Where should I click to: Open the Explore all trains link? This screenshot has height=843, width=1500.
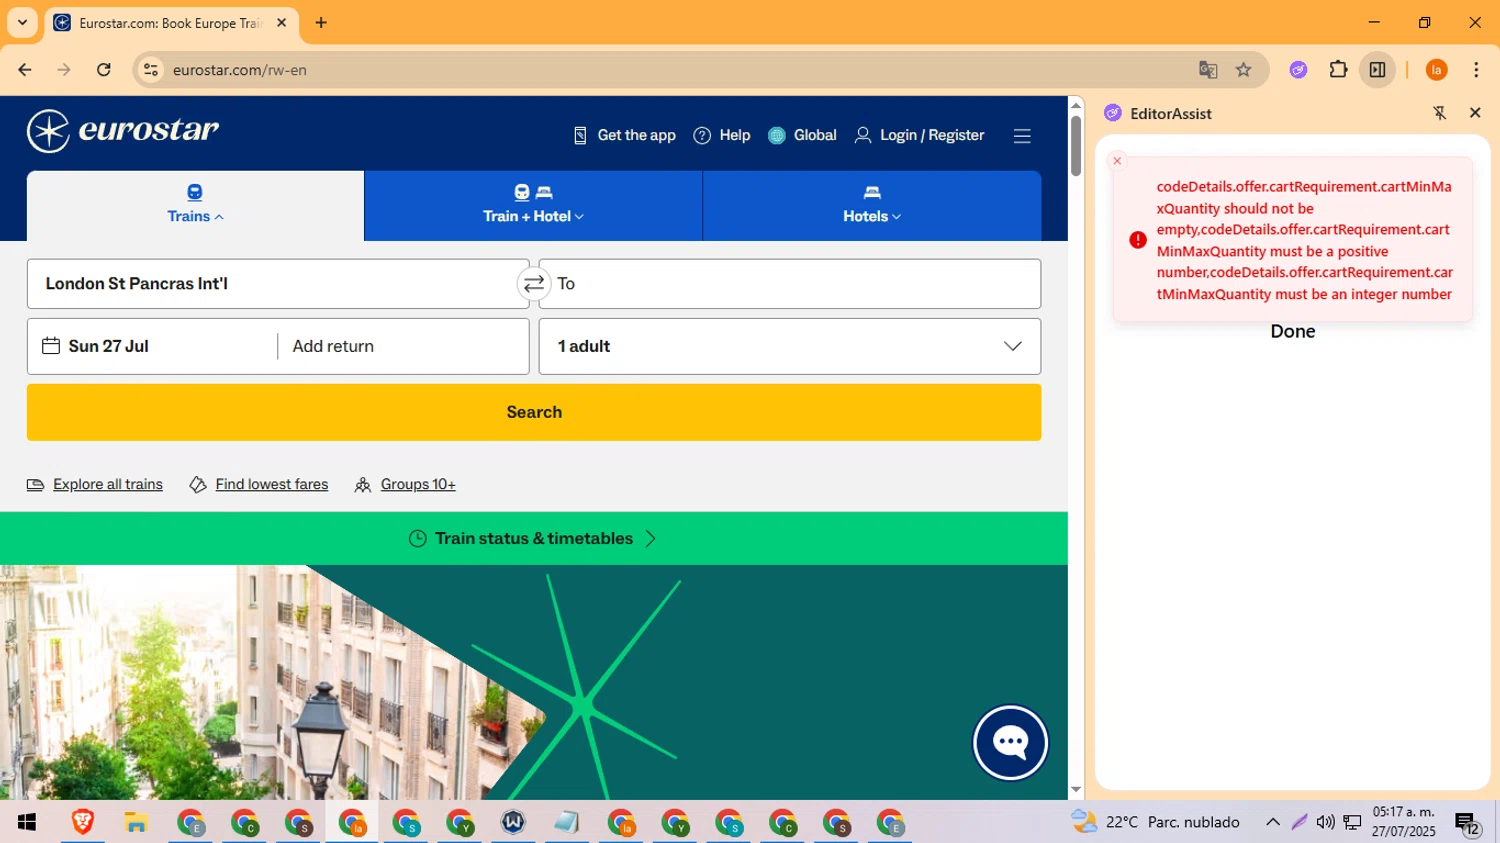point(107,484)
